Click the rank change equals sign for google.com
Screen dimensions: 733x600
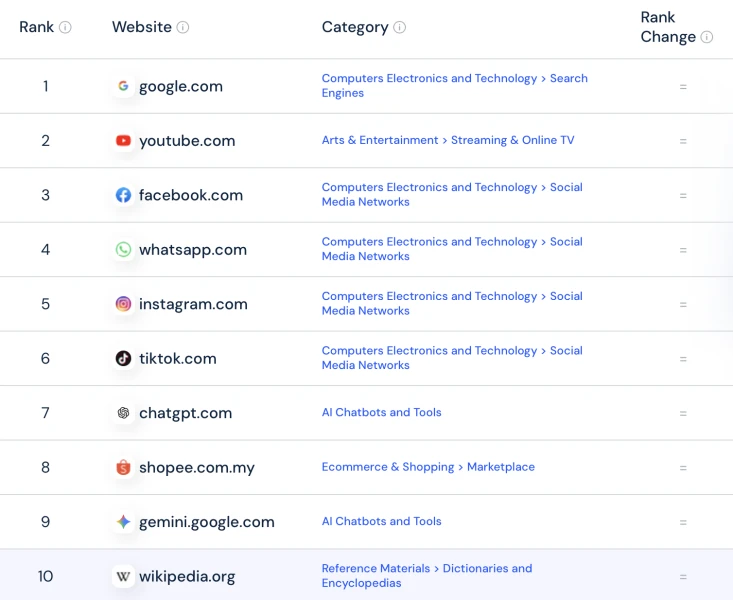(683, 87)
